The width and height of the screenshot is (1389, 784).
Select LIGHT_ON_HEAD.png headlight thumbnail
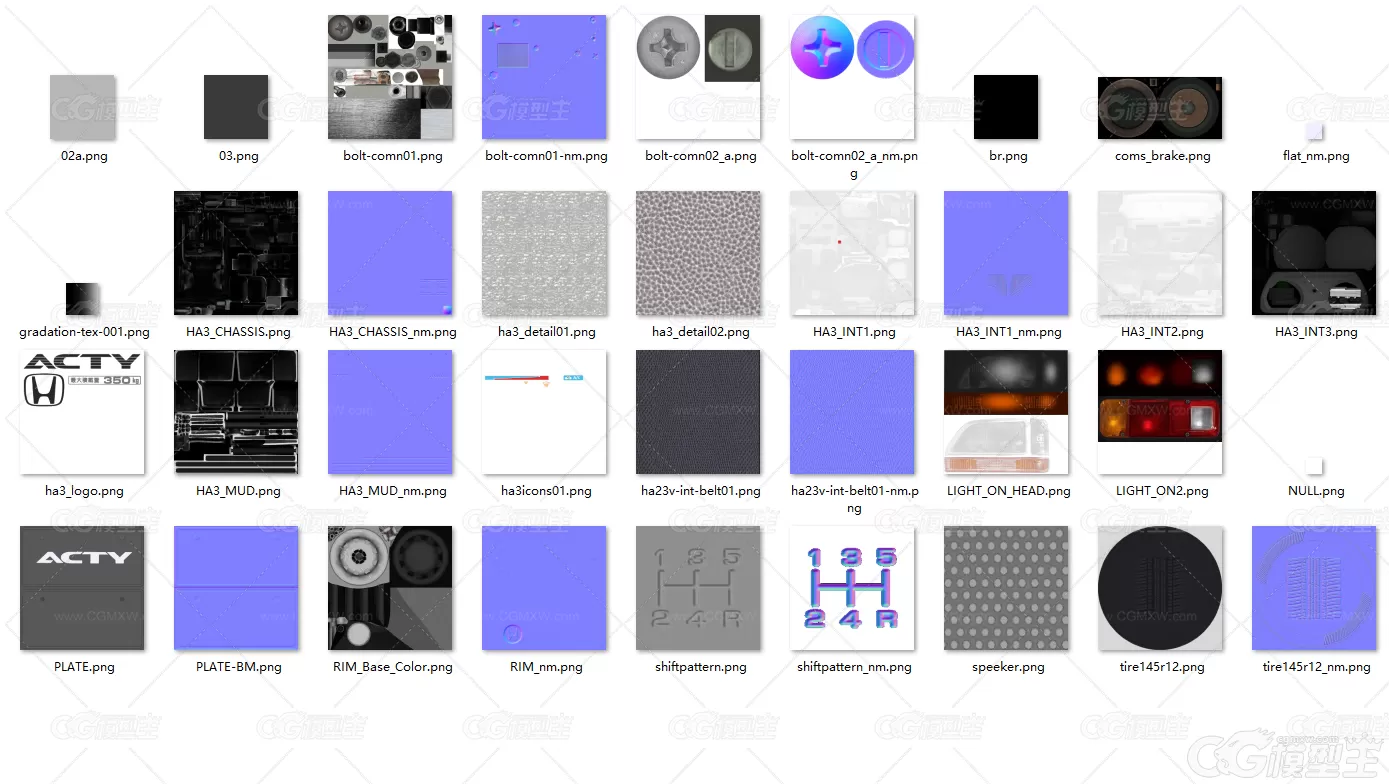point(1006,412)
